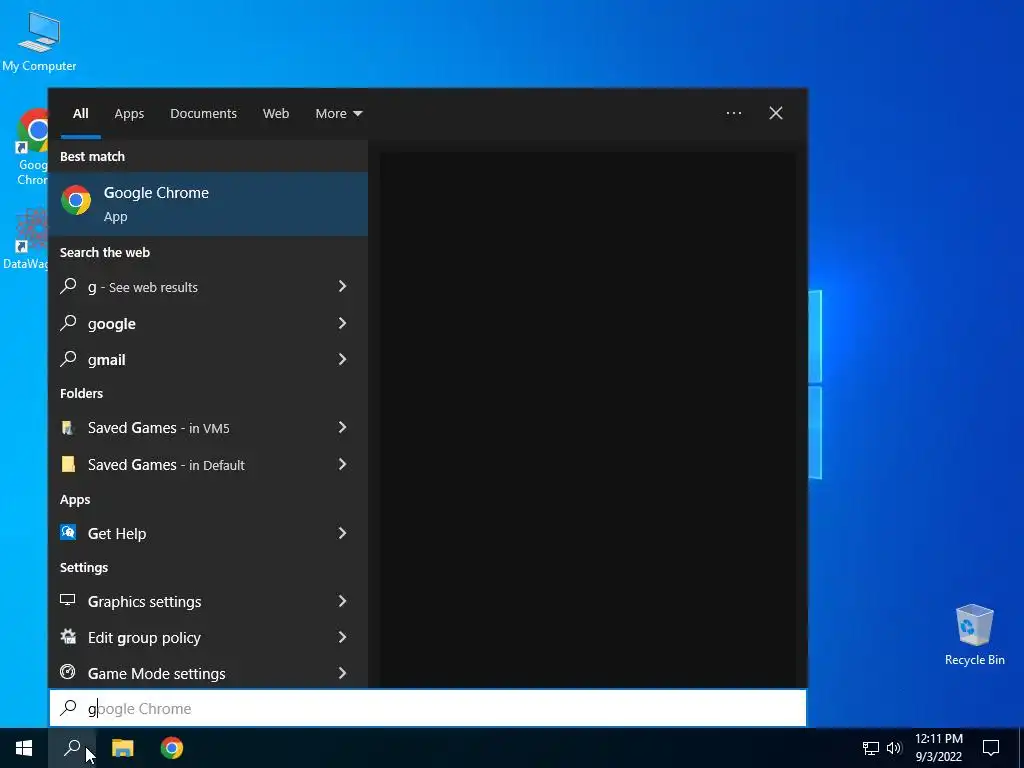
Task: Open 'Graphics settings' result
Action: click(x=208, y=601)
